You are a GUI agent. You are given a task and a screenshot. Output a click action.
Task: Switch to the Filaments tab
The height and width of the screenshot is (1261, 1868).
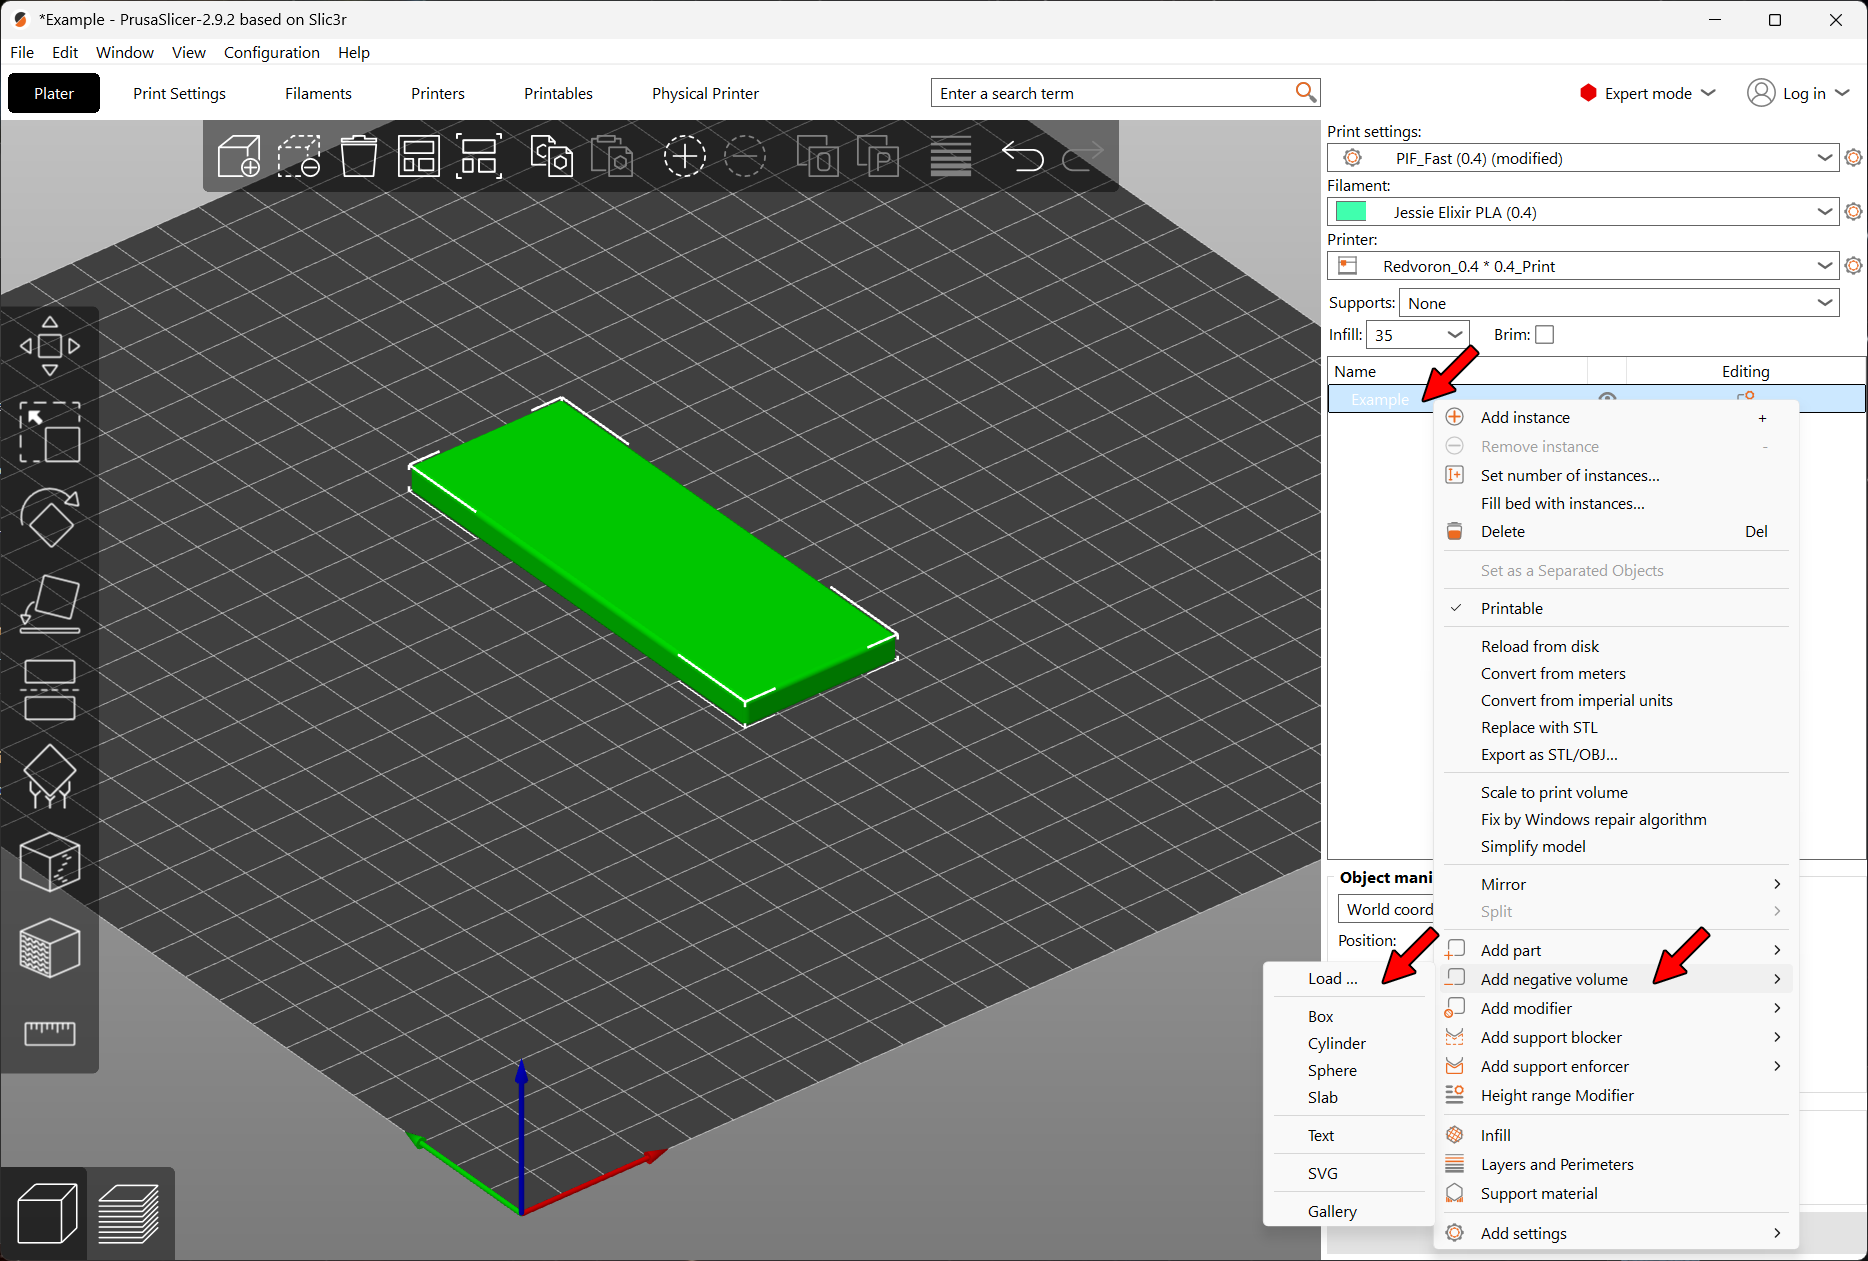coord(318,93)
